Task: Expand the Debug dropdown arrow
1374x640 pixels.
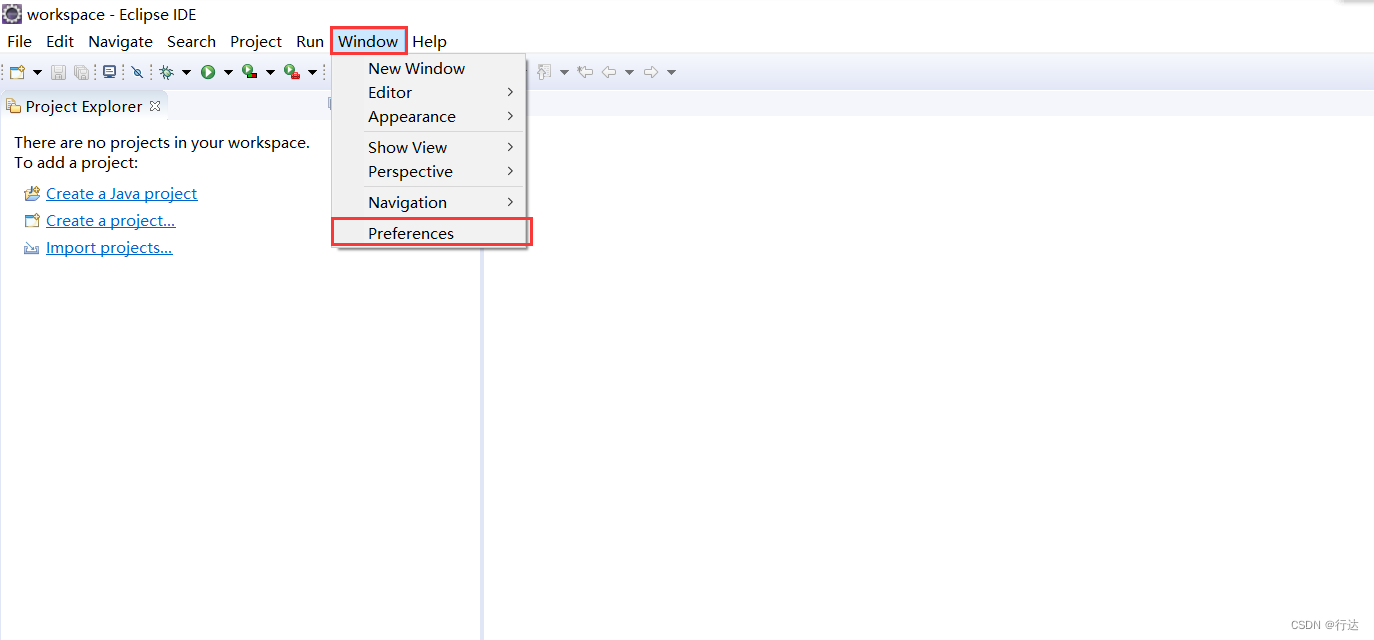Action: (x=186, y=72)
